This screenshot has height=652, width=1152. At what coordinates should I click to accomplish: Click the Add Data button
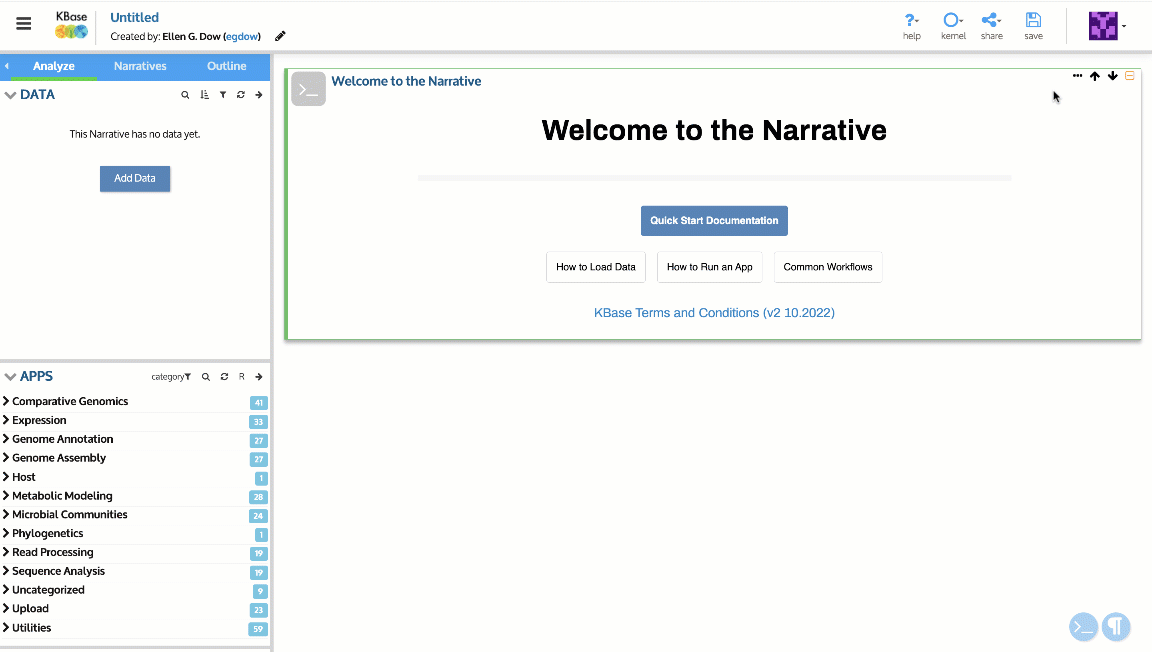pos(134,179)
